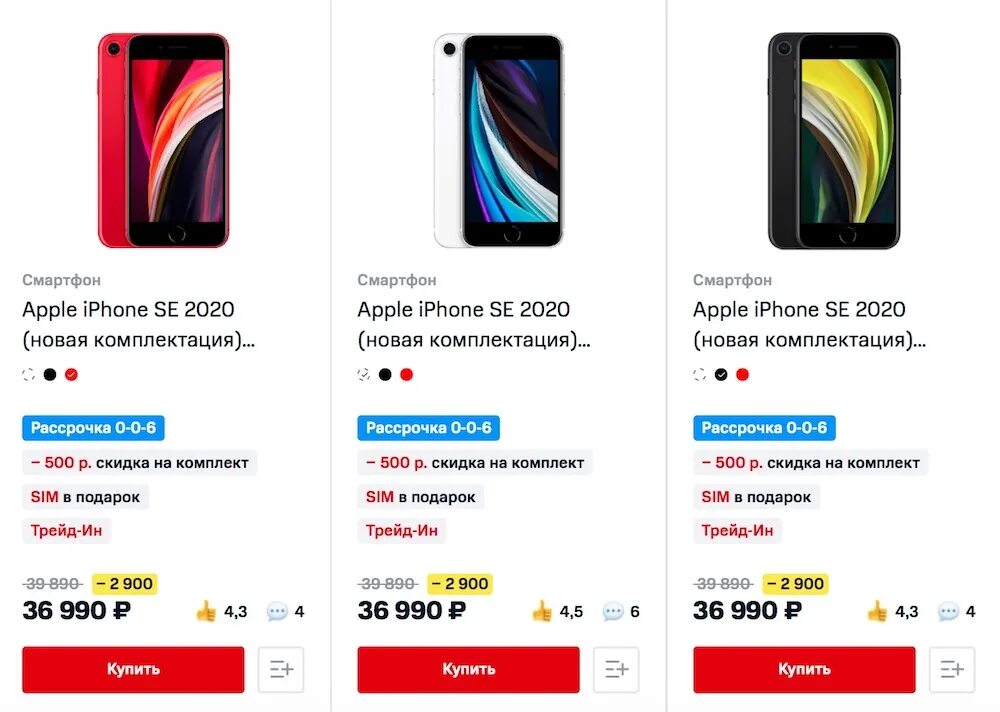
Task: Add red iPhone SE to comparison list
Action: tap(281, 670)
